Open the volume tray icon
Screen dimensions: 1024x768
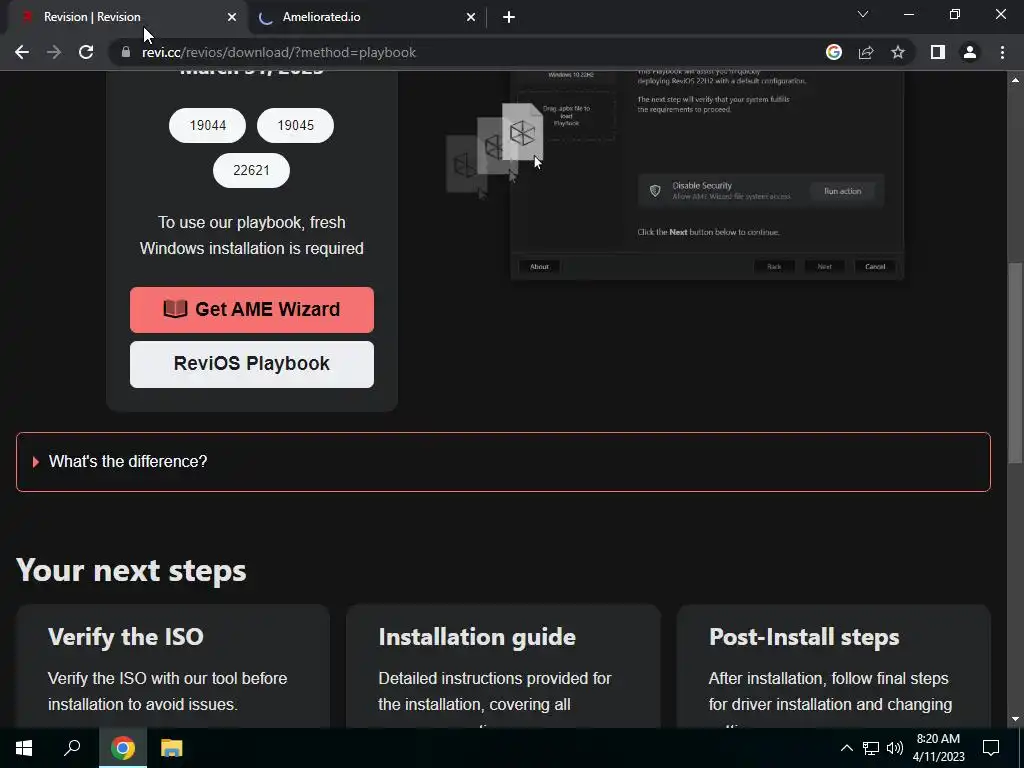pos(895,748)
